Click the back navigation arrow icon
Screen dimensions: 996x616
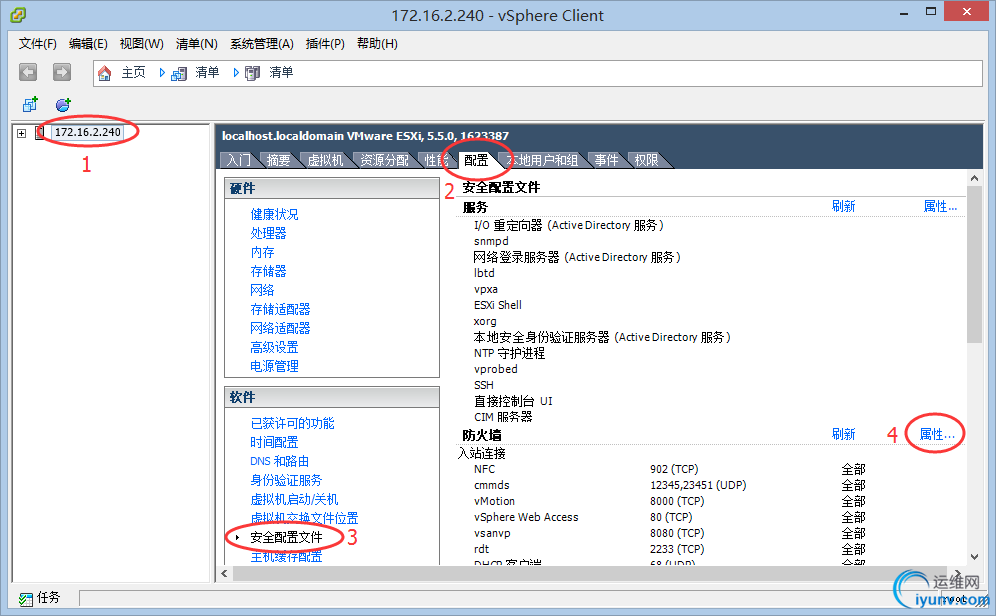click(x=28, y=72)
